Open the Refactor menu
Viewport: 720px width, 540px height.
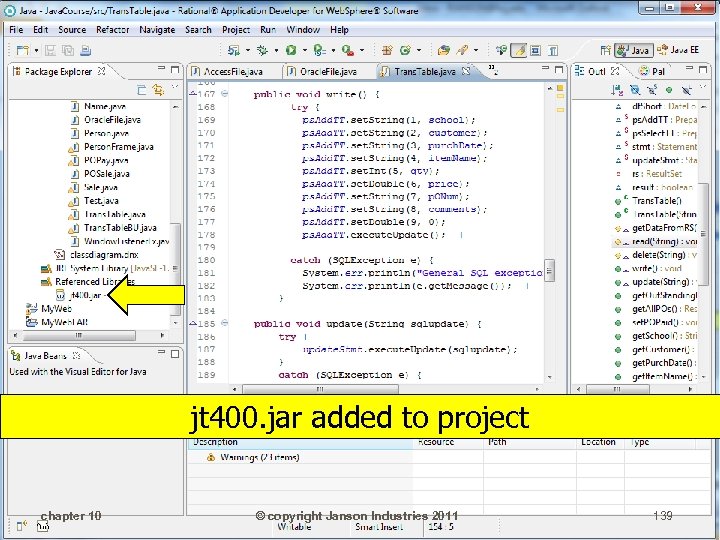tap(112, 29)
